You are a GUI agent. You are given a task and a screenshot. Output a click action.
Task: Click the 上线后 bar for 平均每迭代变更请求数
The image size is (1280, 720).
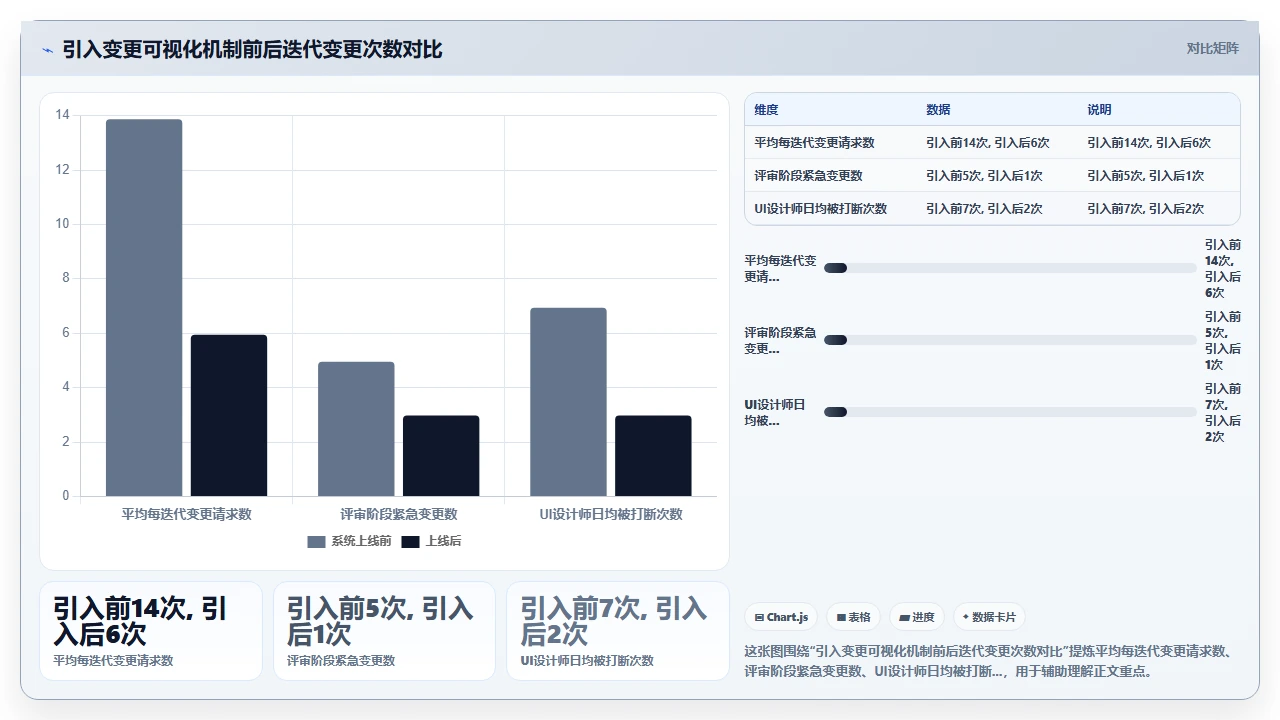(x=229, y=415)
